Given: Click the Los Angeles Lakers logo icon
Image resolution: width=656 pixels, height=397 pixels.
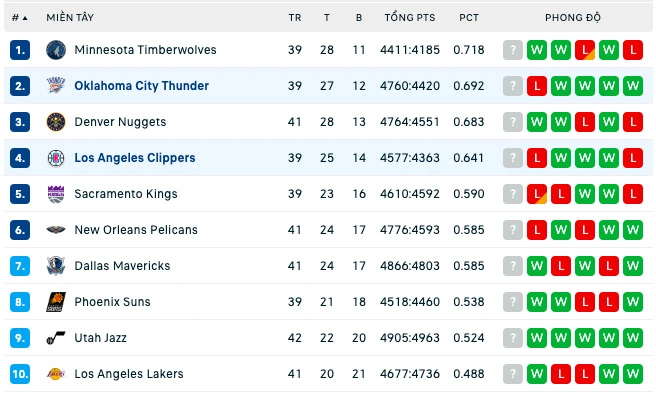Looking at the screenshot, I should [x=56, y=374].
